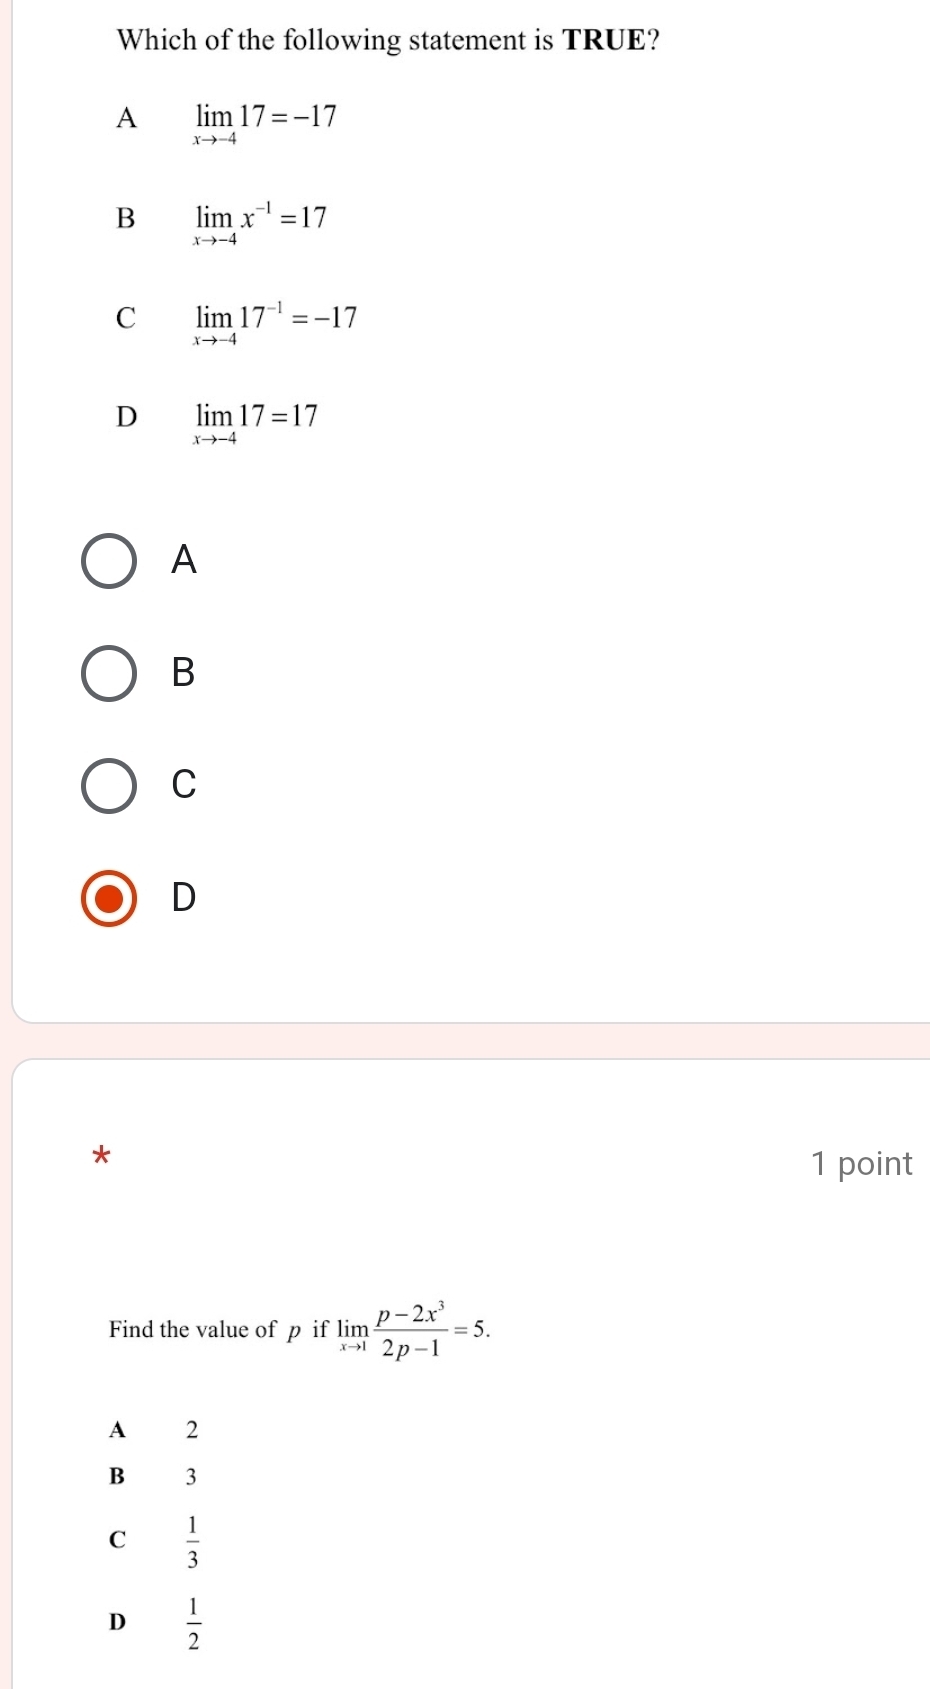Click the letter D label beside selected radio
Viewport: 930px width, 1689px height.
(184, 897)
